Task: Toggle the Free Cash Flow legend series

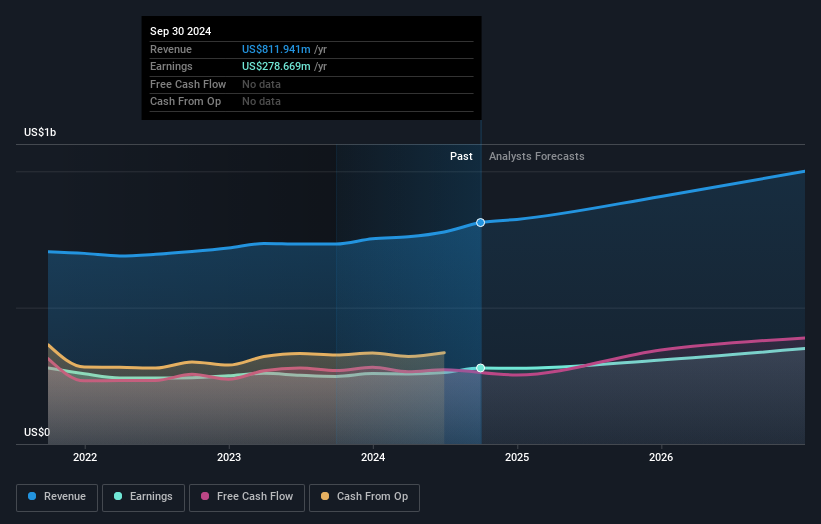Action: (247, 497)
